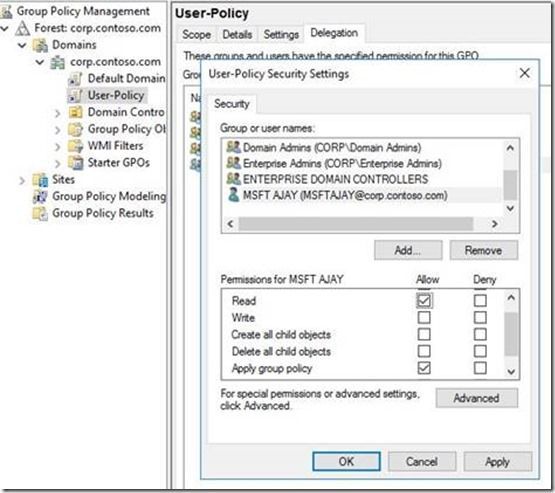Select User-Policy in the tree
This screenshot has height=493, width=555.
click(x=116, y=96)
